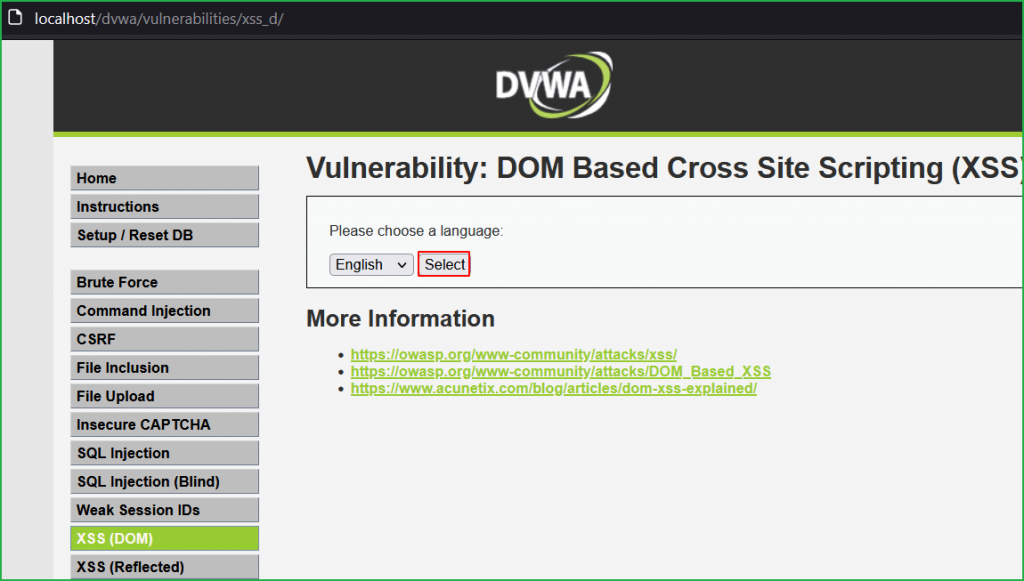Select the highlighted XSS (DOM) item
The width and height of the screenshot is (1024, 581).
point(165,539)
